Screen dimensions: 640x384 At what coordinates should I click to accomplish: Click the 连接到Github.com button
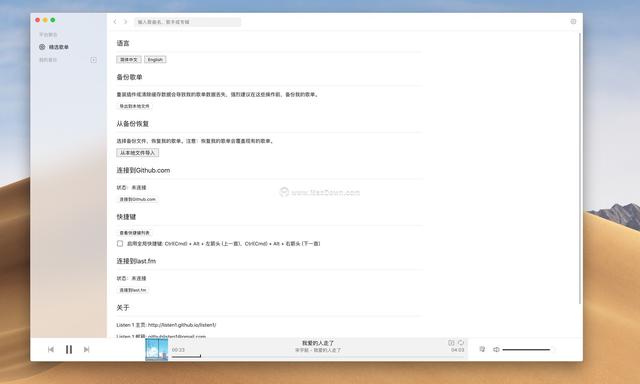pos(138,199)
